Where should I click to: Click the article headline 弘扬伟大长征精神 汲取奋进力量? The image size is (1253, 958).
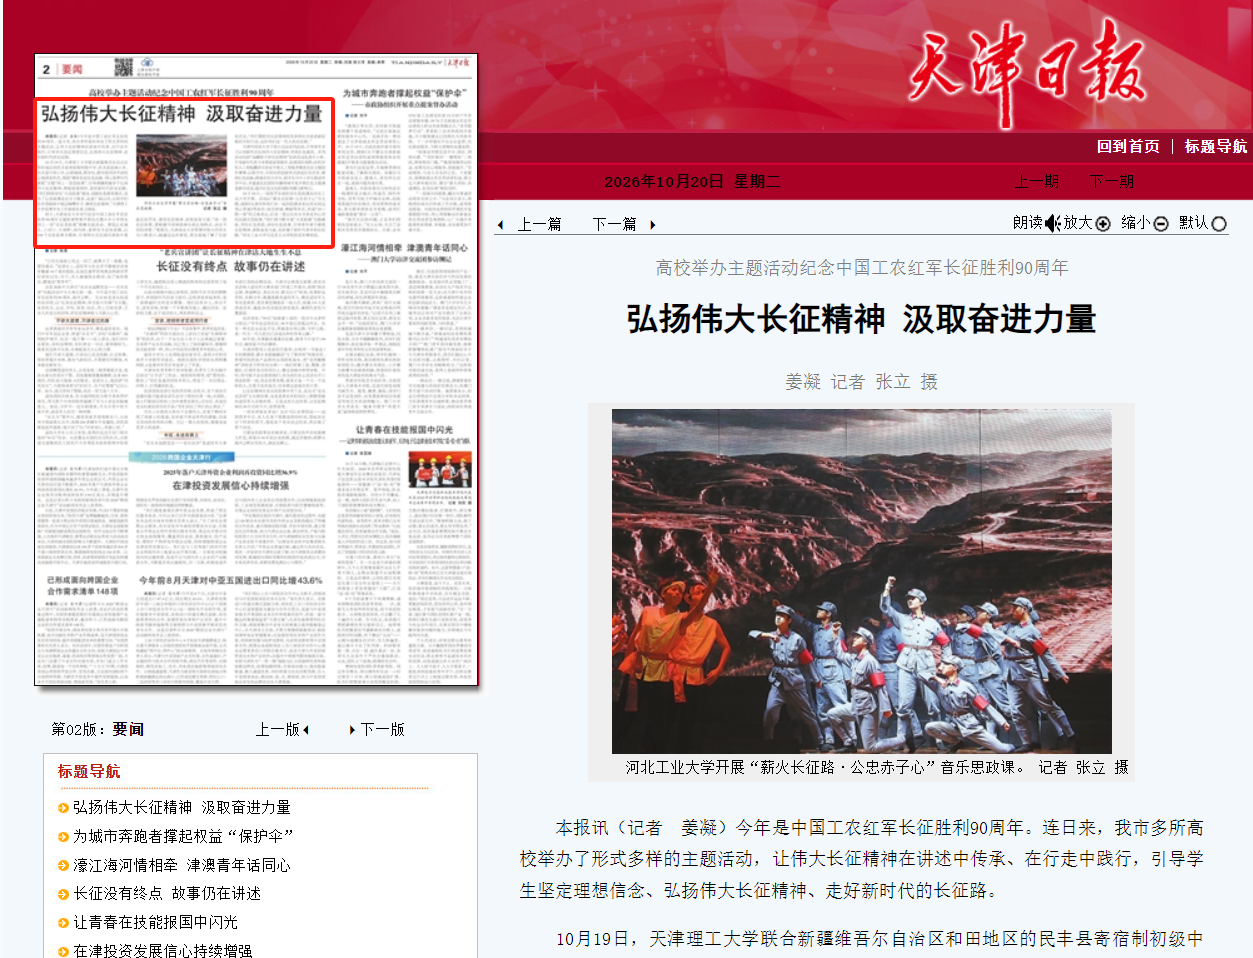(x=862, y=319)
